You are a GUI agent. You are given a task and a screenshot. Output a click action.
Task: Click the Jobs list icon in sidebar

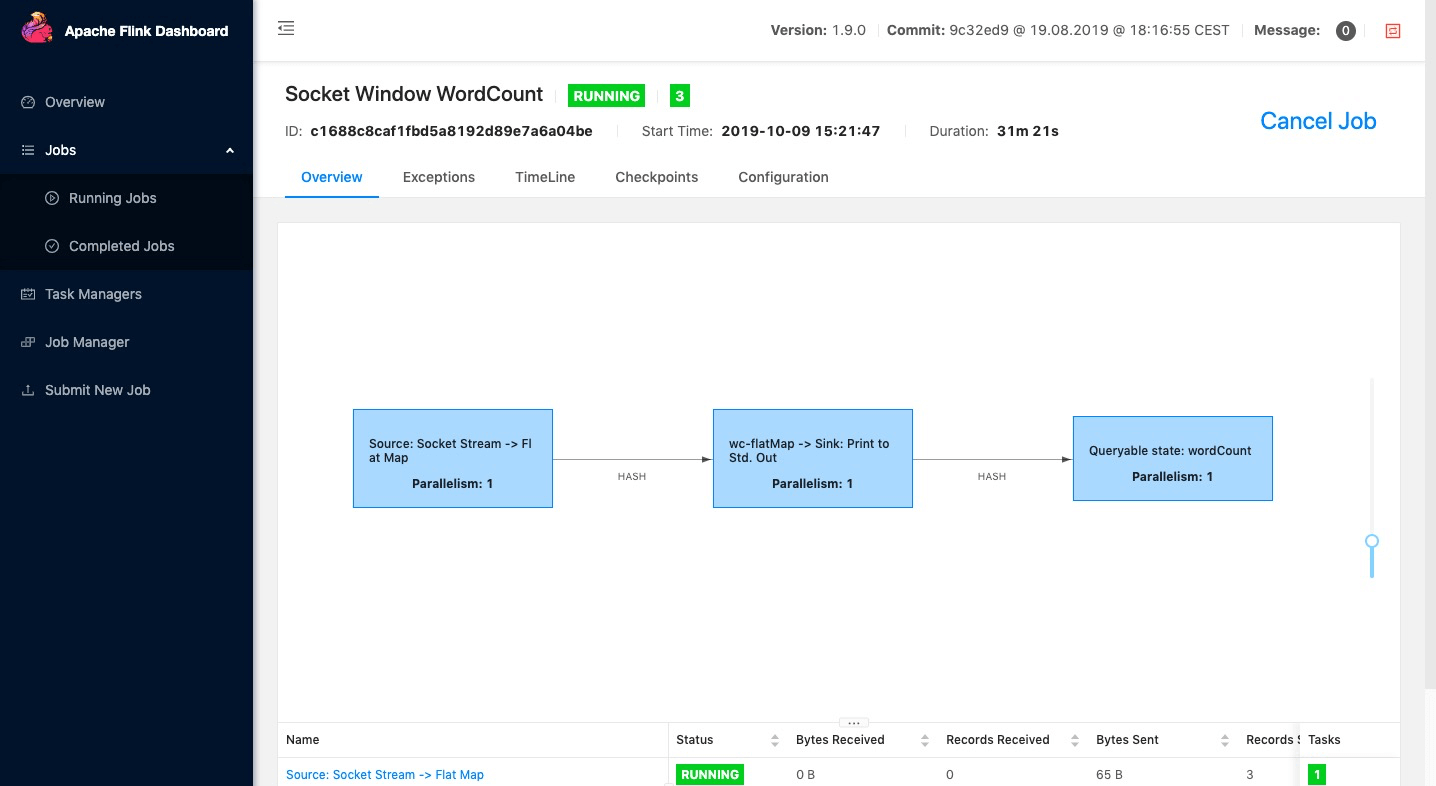coord(28,150)
